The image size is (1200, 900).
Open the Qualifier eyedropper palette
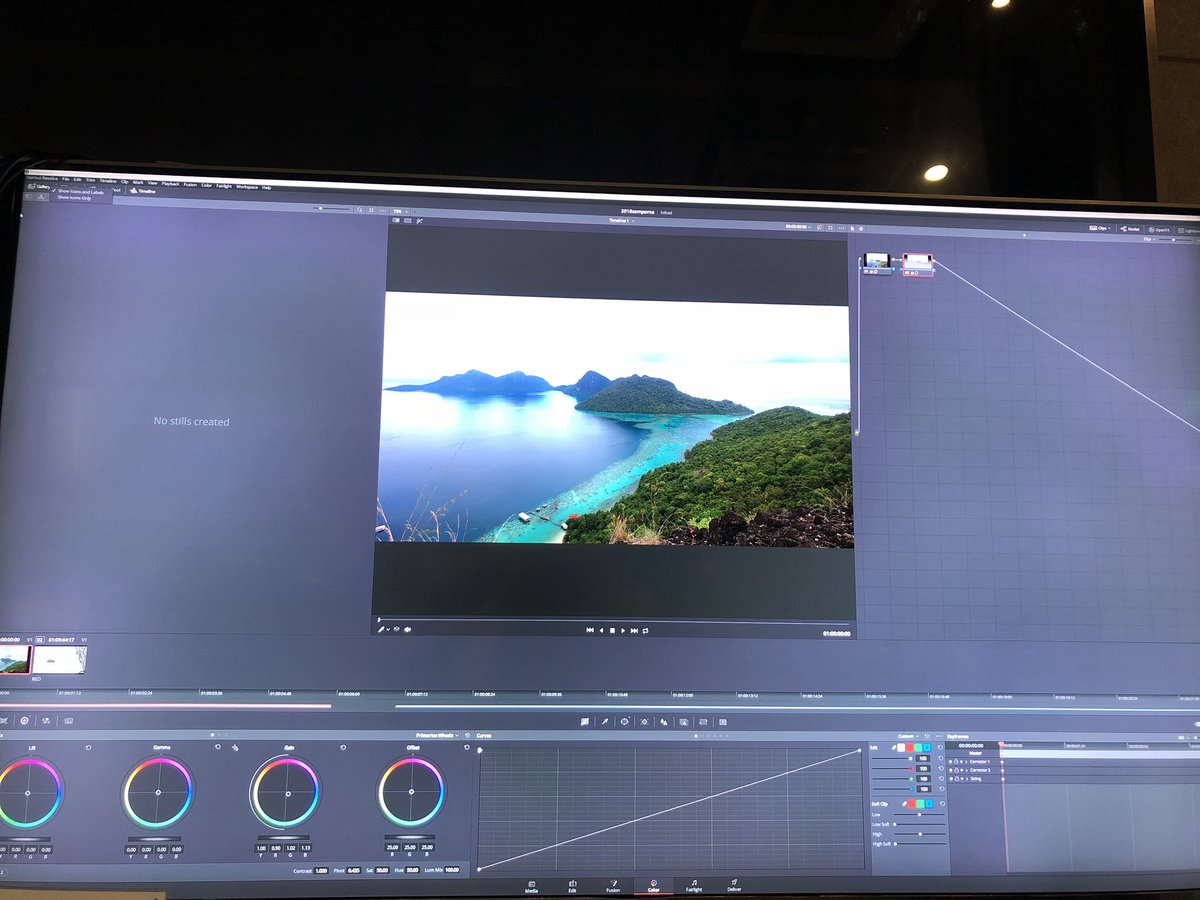tap(605, 722)
